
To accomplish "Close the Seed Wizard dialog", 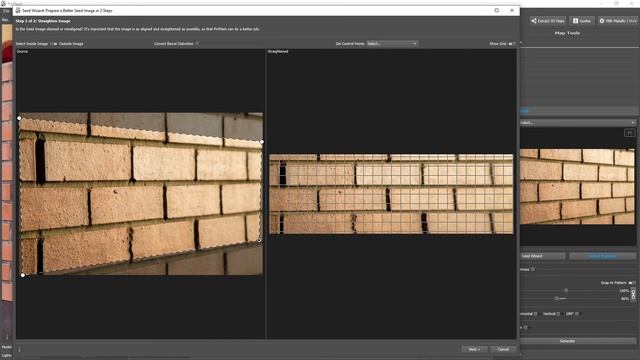I will pos(512,11).
